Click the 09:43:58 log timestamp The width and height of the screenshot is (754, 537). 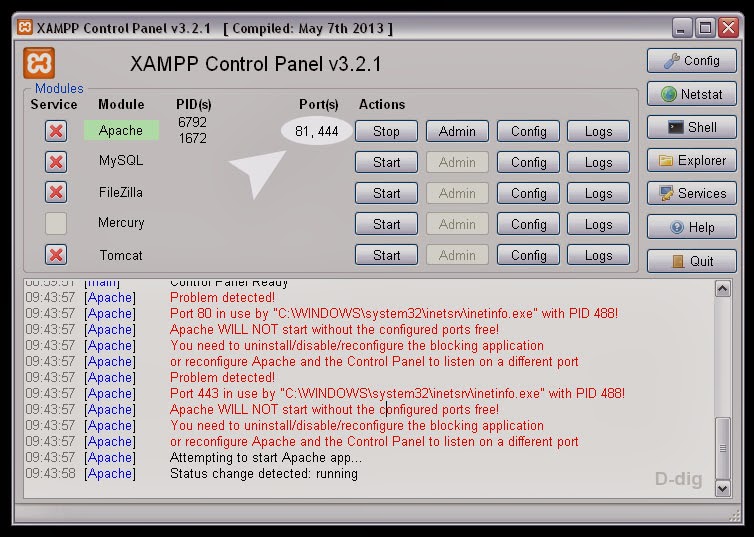tap(50, 474)
